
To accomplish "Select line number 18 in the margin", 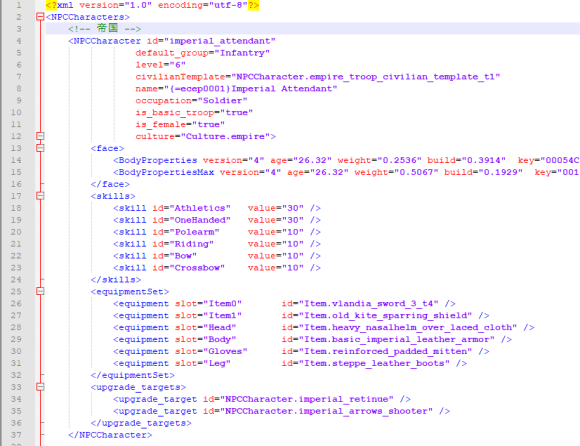I will pyautogui.click(x=16, y=208).
